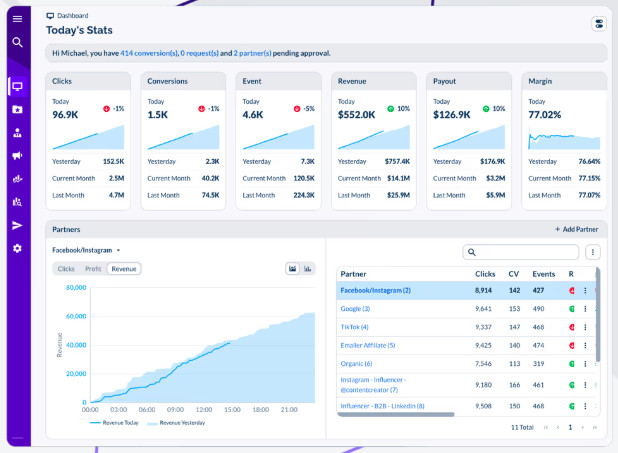
Task: Select the Clicks chart tab
Action: click(66, 269)
